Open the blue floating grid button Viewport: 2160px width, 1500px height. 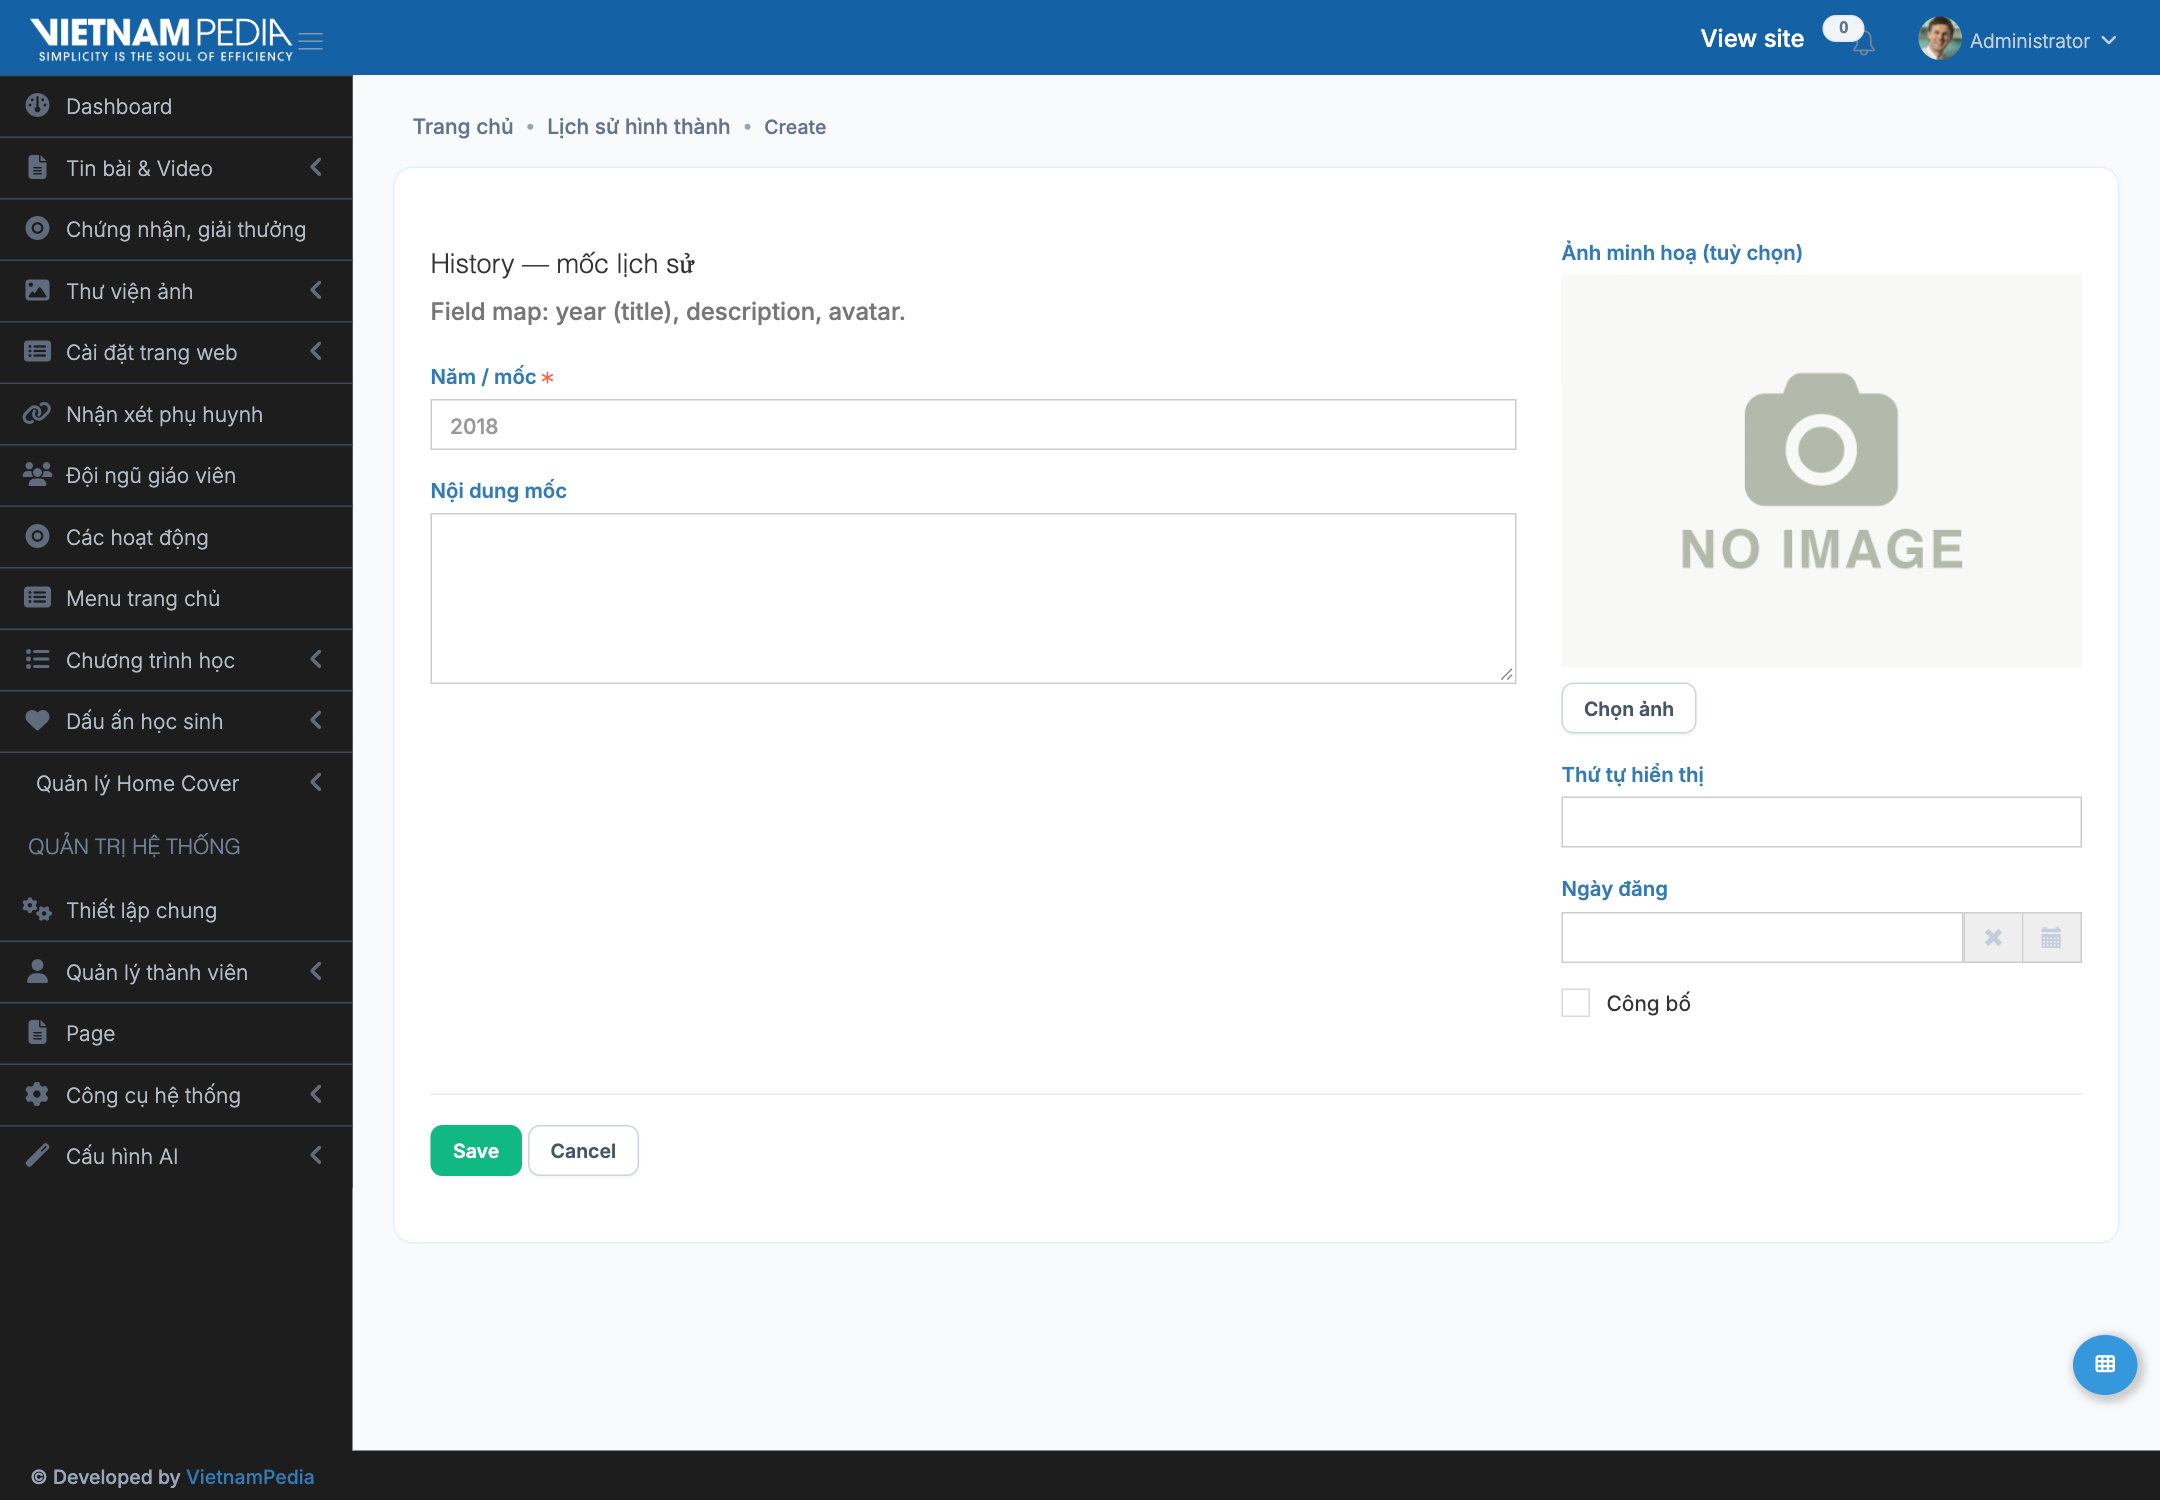click(2104, 1364)
